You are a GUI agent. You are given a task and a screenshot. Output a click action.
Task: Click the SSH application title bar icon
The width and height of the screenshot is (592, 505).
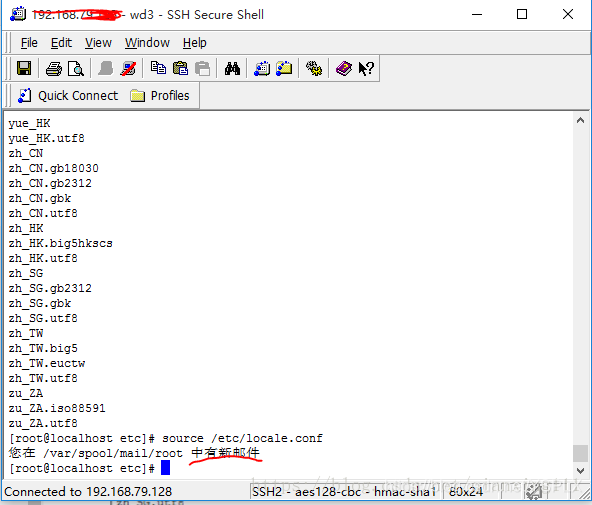18,14
